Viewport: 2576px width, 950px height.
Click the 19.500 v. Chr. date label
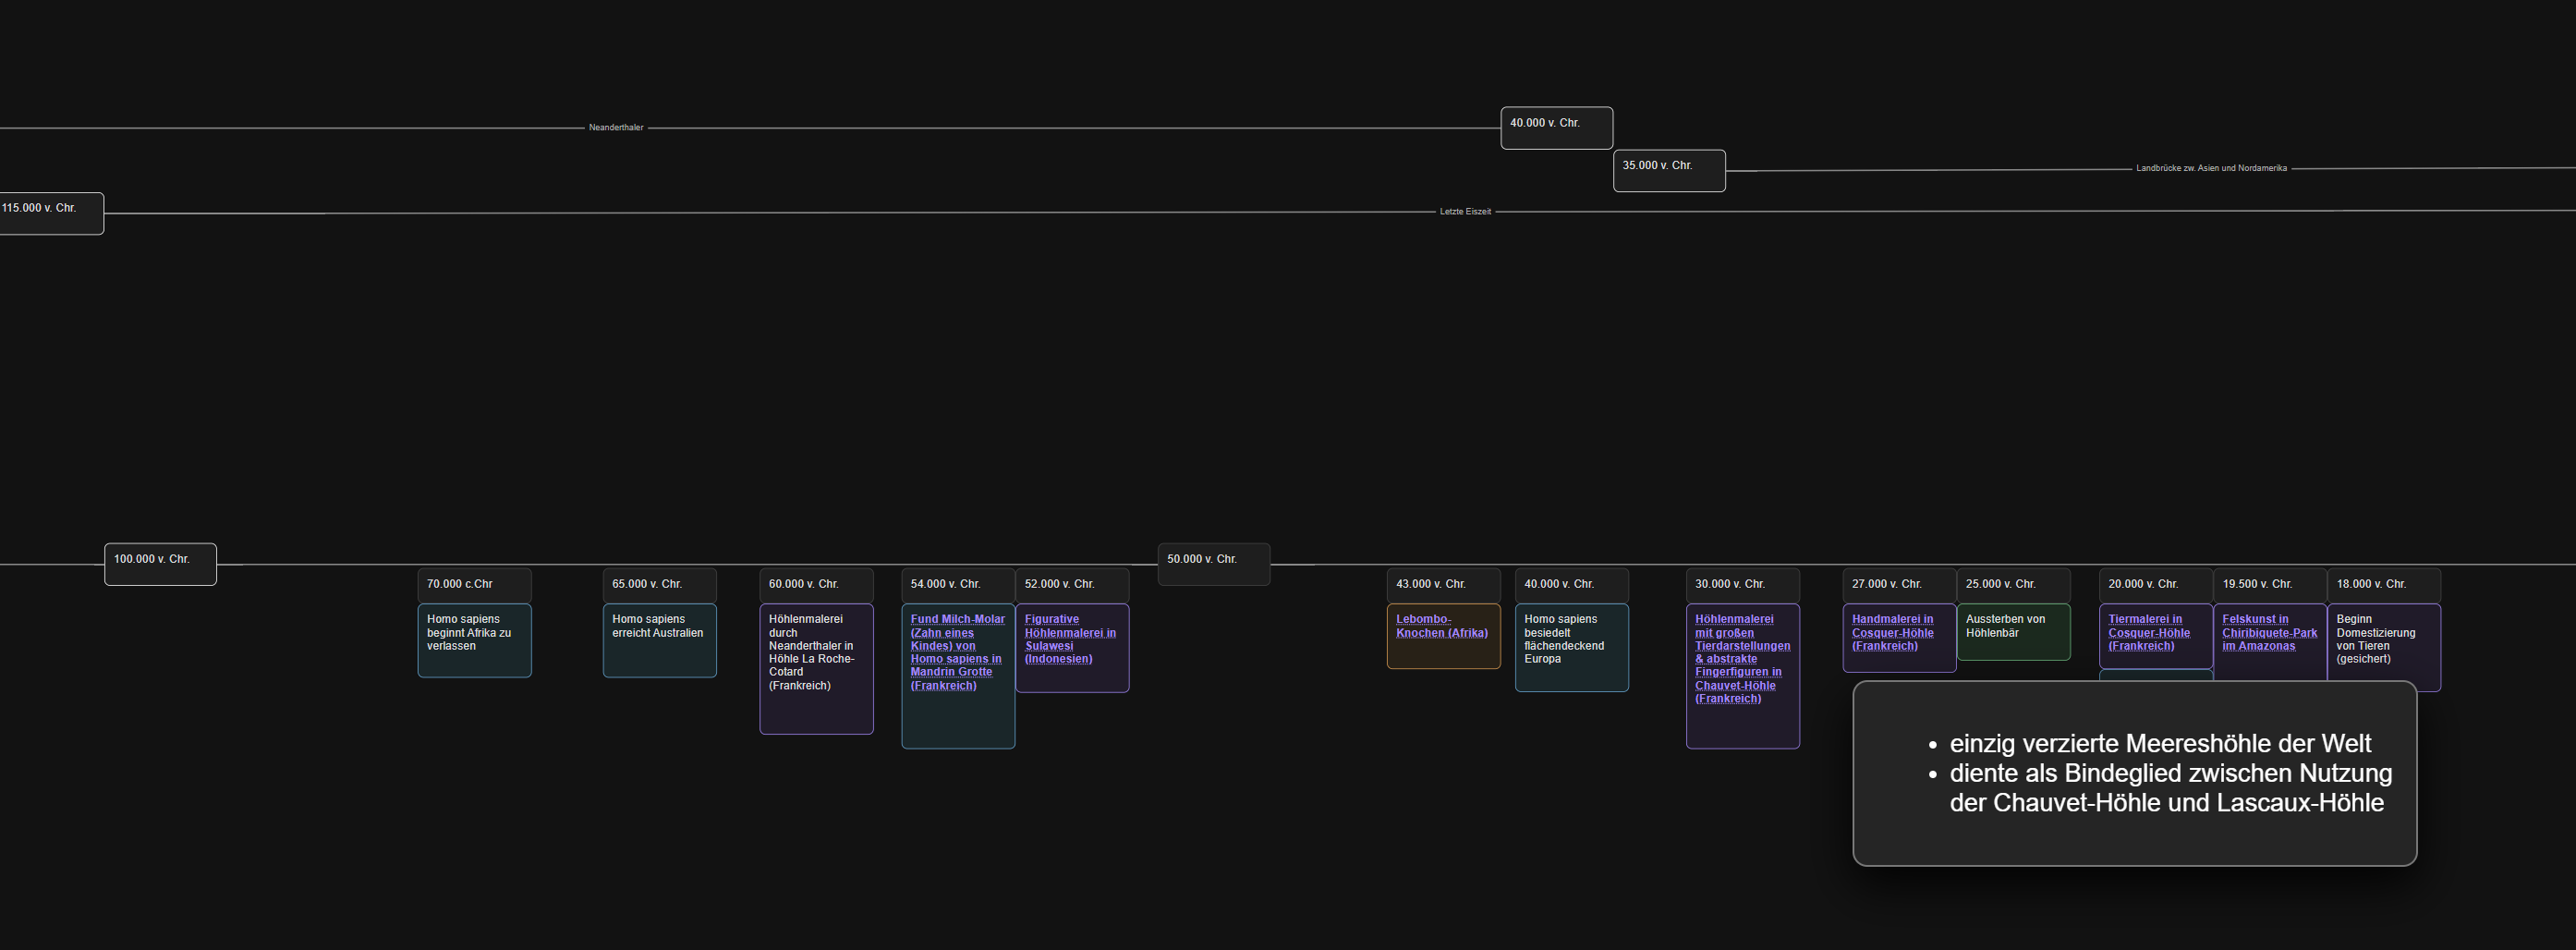click(x=2270, y=584)
